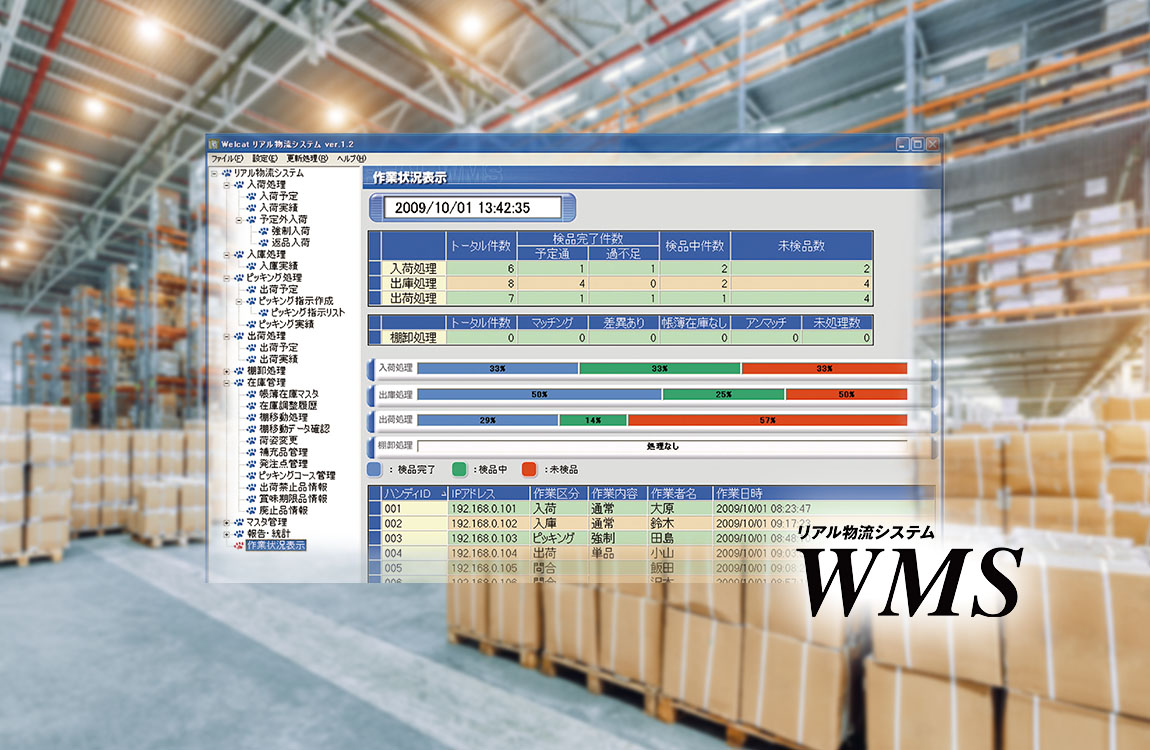
Task: Click the paw icon beside 出荷禁止品情報
Action: (x=252, y=487)
